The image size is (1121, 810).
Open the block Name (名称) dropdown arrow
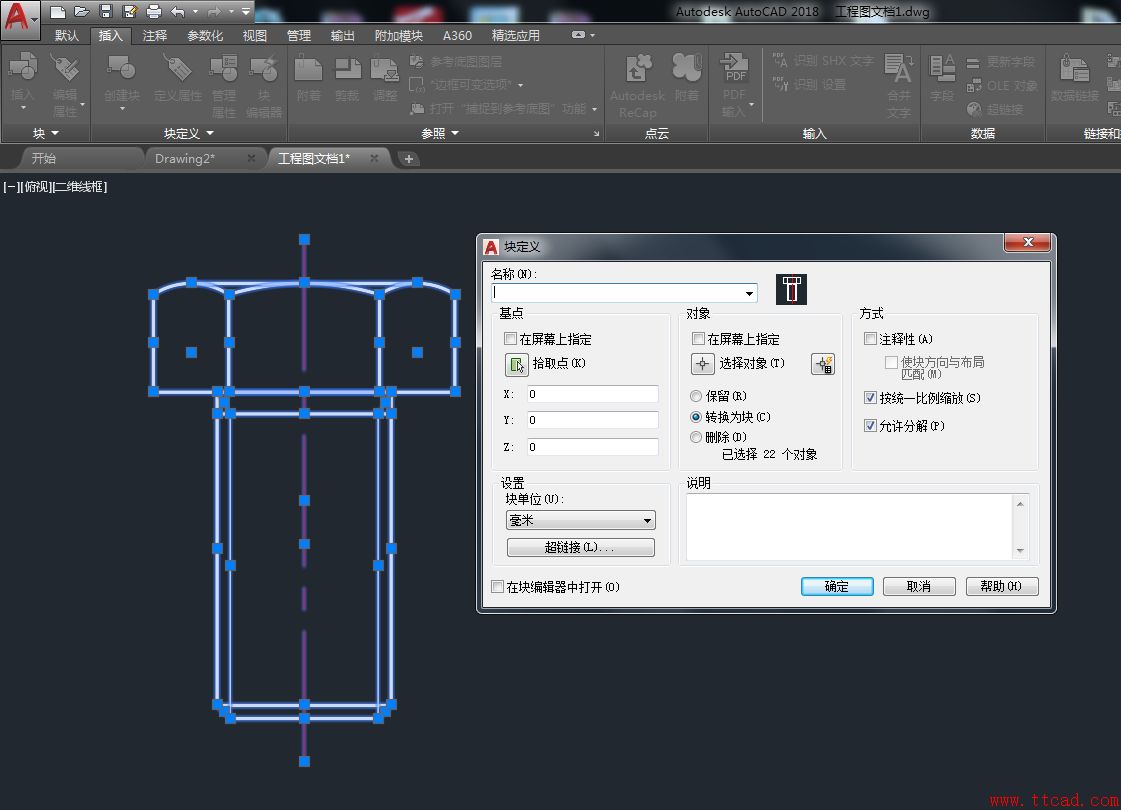click(x=749, y=293)
